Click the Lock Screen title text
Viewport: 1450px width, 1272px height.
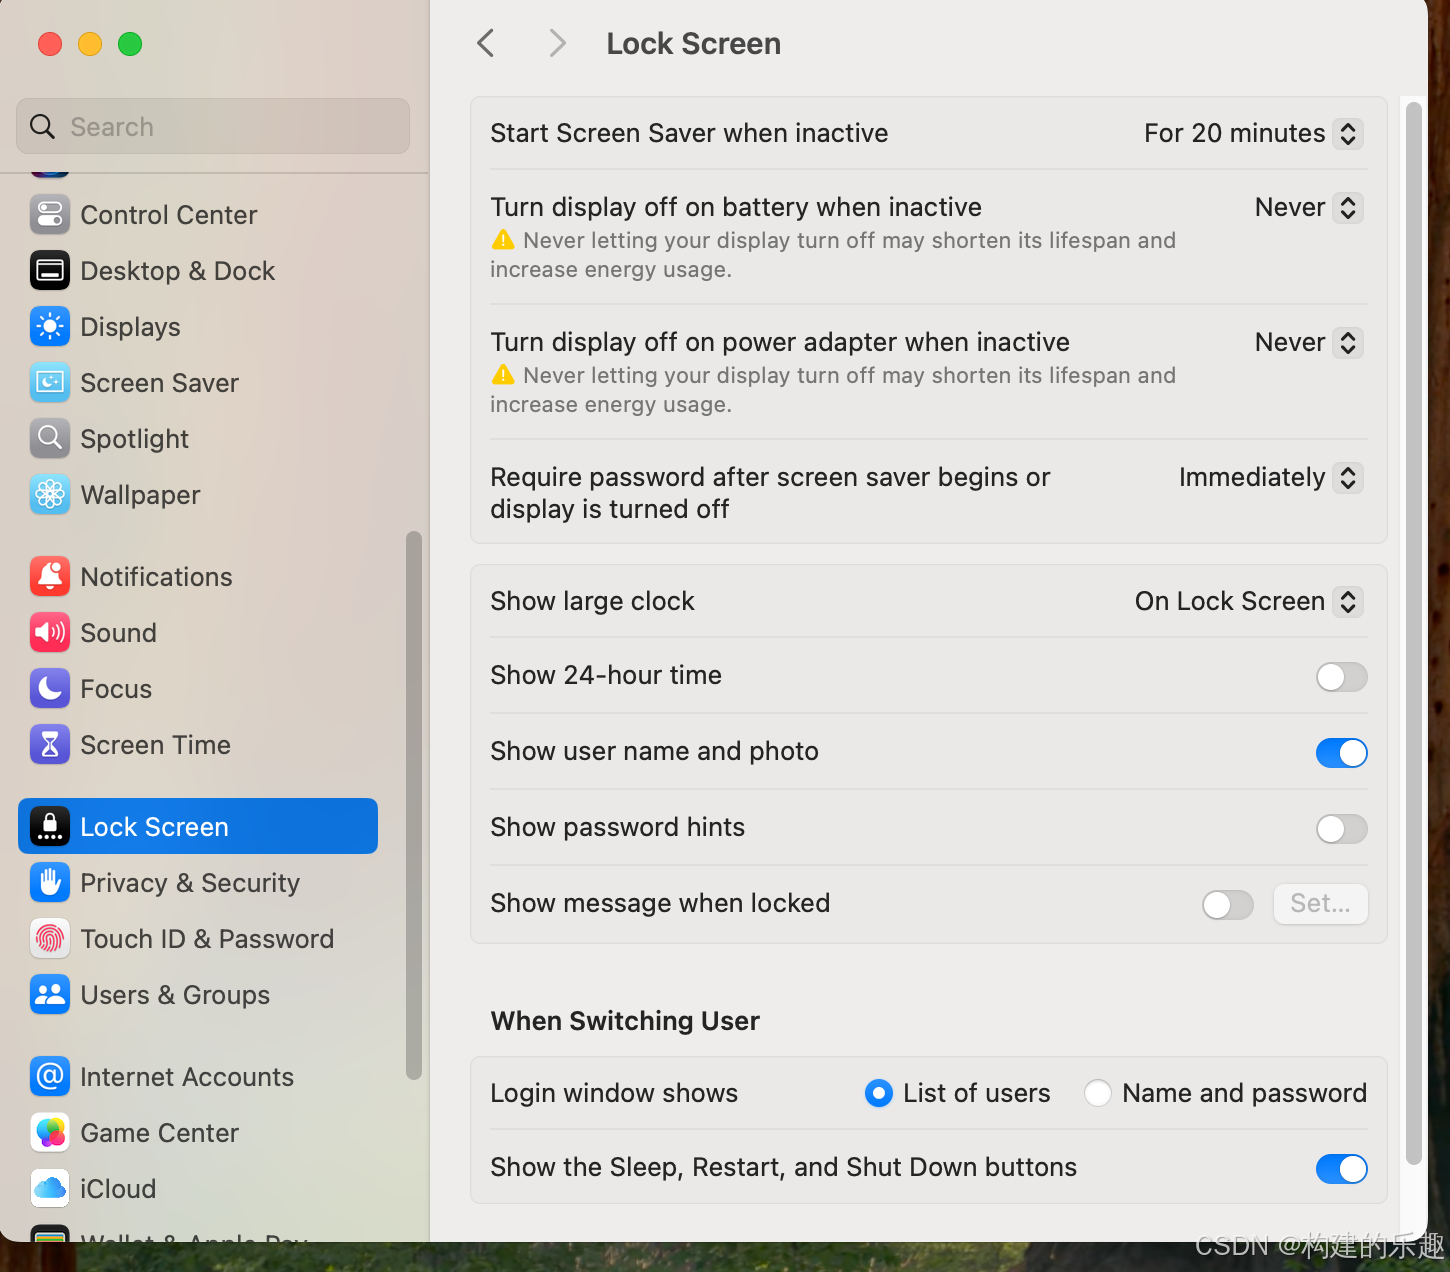pos(693,43)
